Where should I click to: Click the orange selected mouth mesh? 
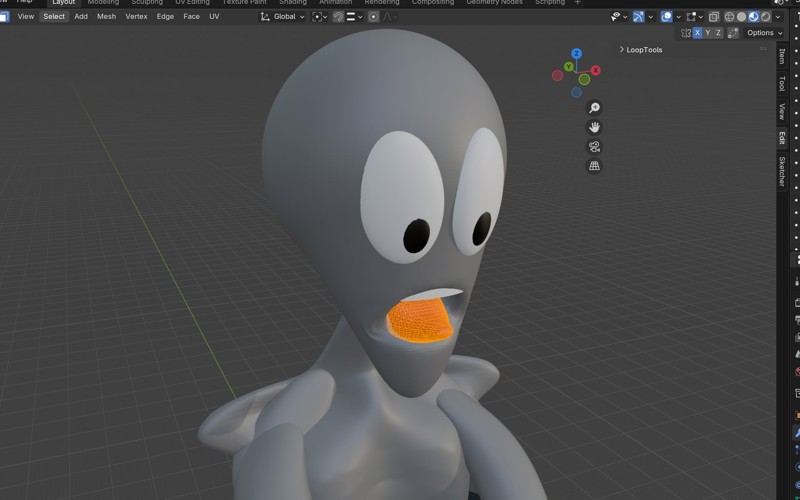(416, 321)
